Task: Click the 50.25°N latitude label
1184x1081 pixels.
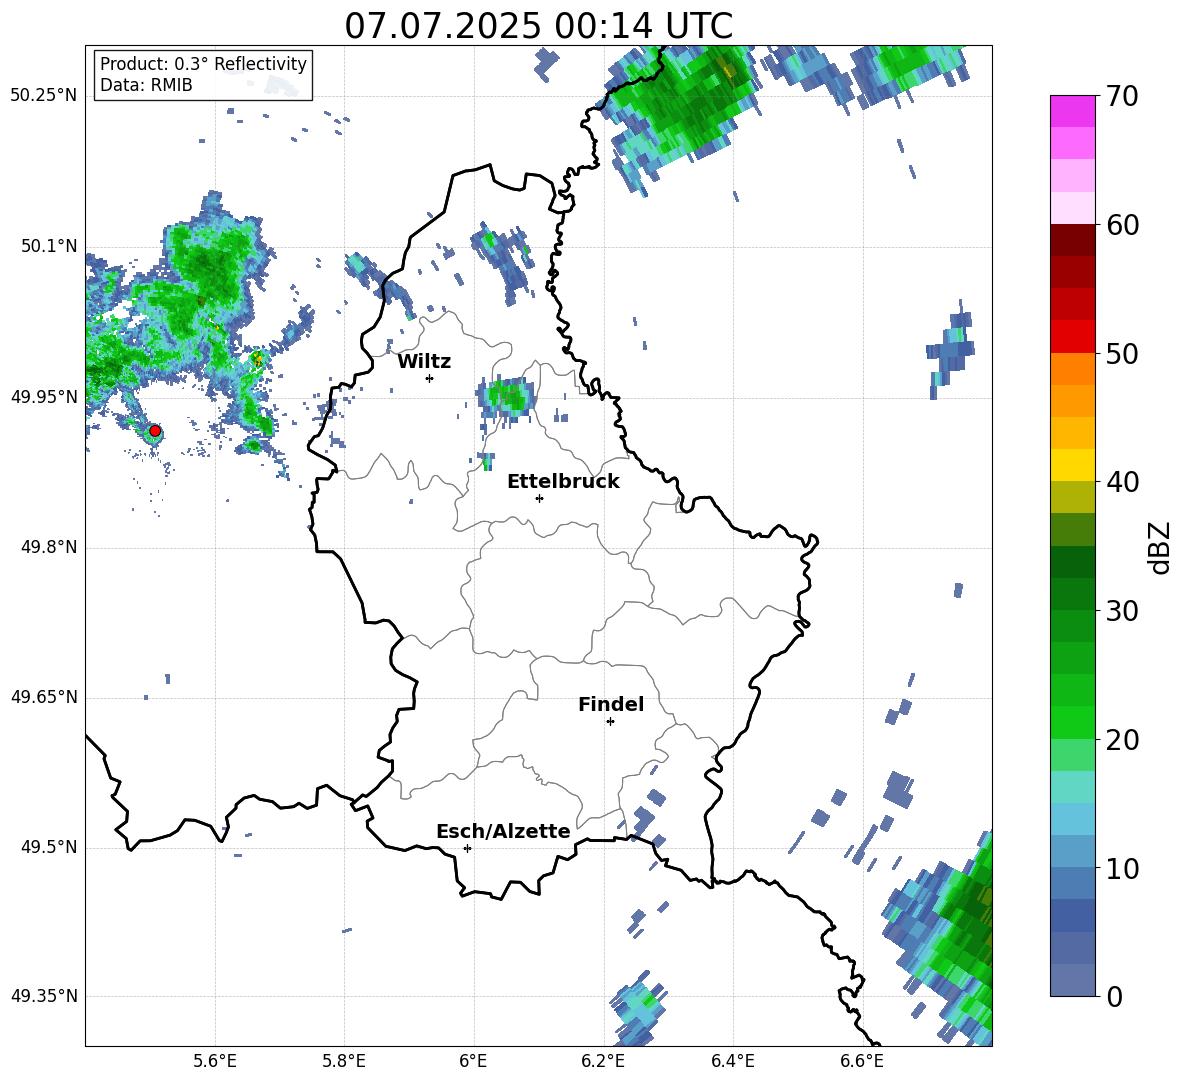Action: click(44, 96)
